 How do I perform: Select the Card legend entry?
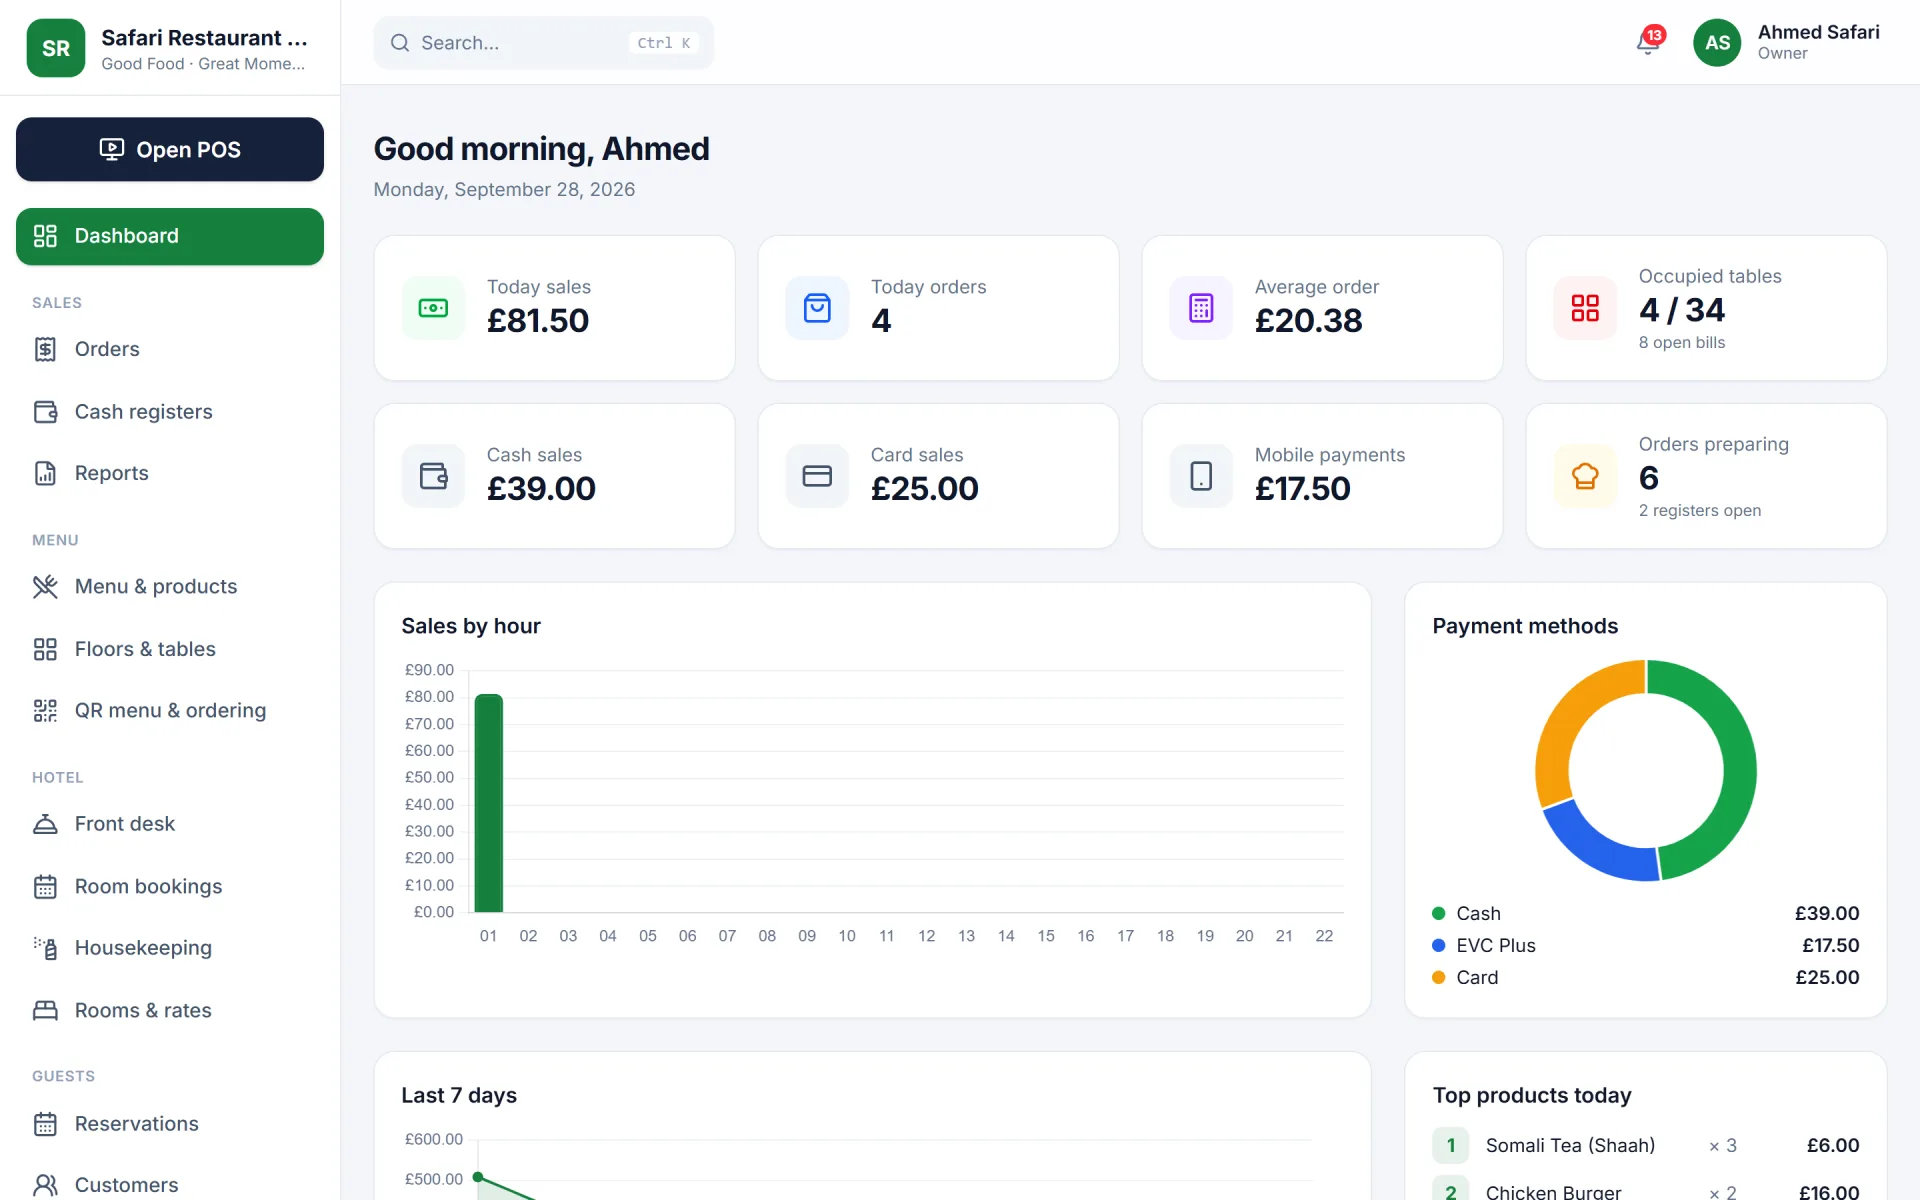1645,977
